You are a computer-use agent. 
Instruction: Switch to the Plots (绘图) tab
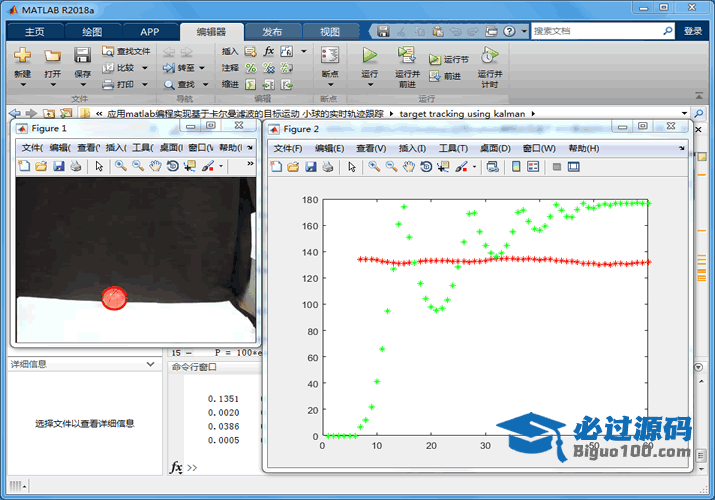coord(92,32)
